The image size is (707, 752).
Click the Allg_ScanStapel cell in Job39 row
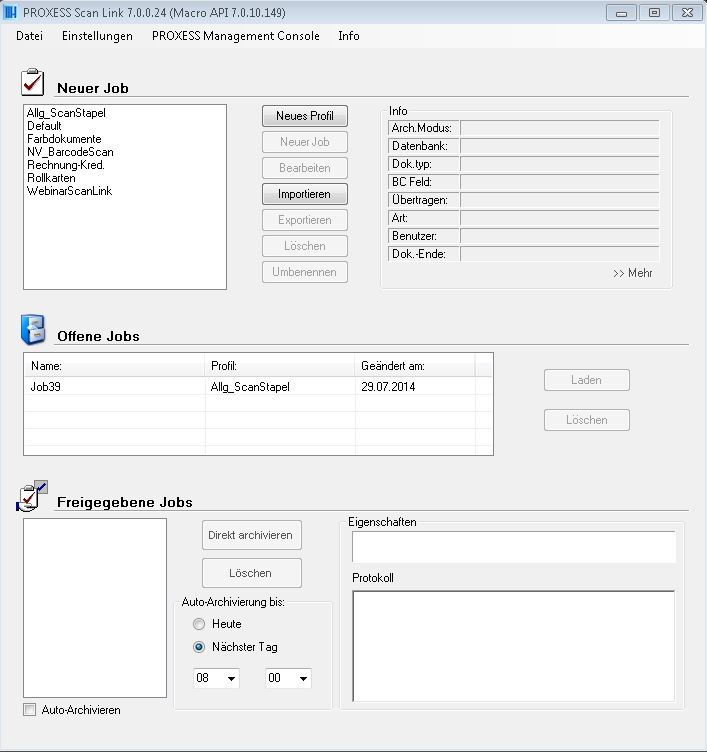(250, 387)
